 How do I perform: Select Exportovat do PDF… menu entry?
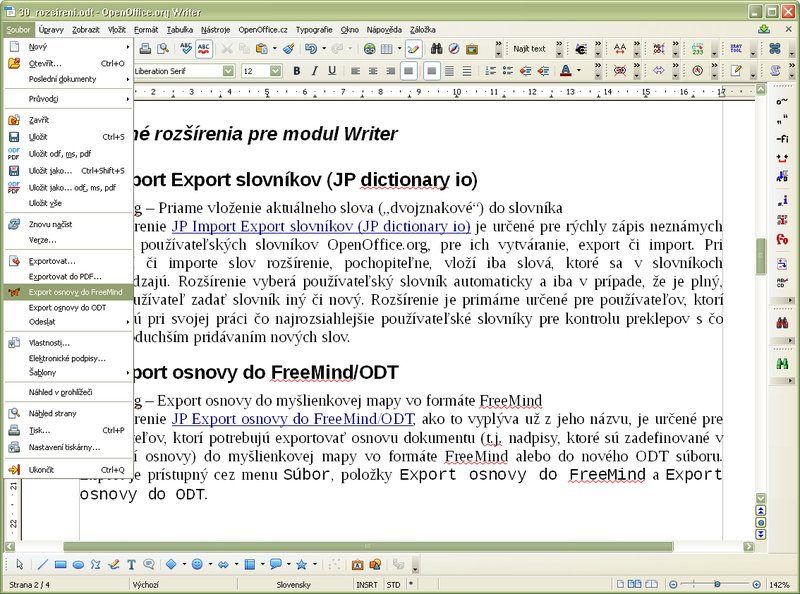(68, 277)
